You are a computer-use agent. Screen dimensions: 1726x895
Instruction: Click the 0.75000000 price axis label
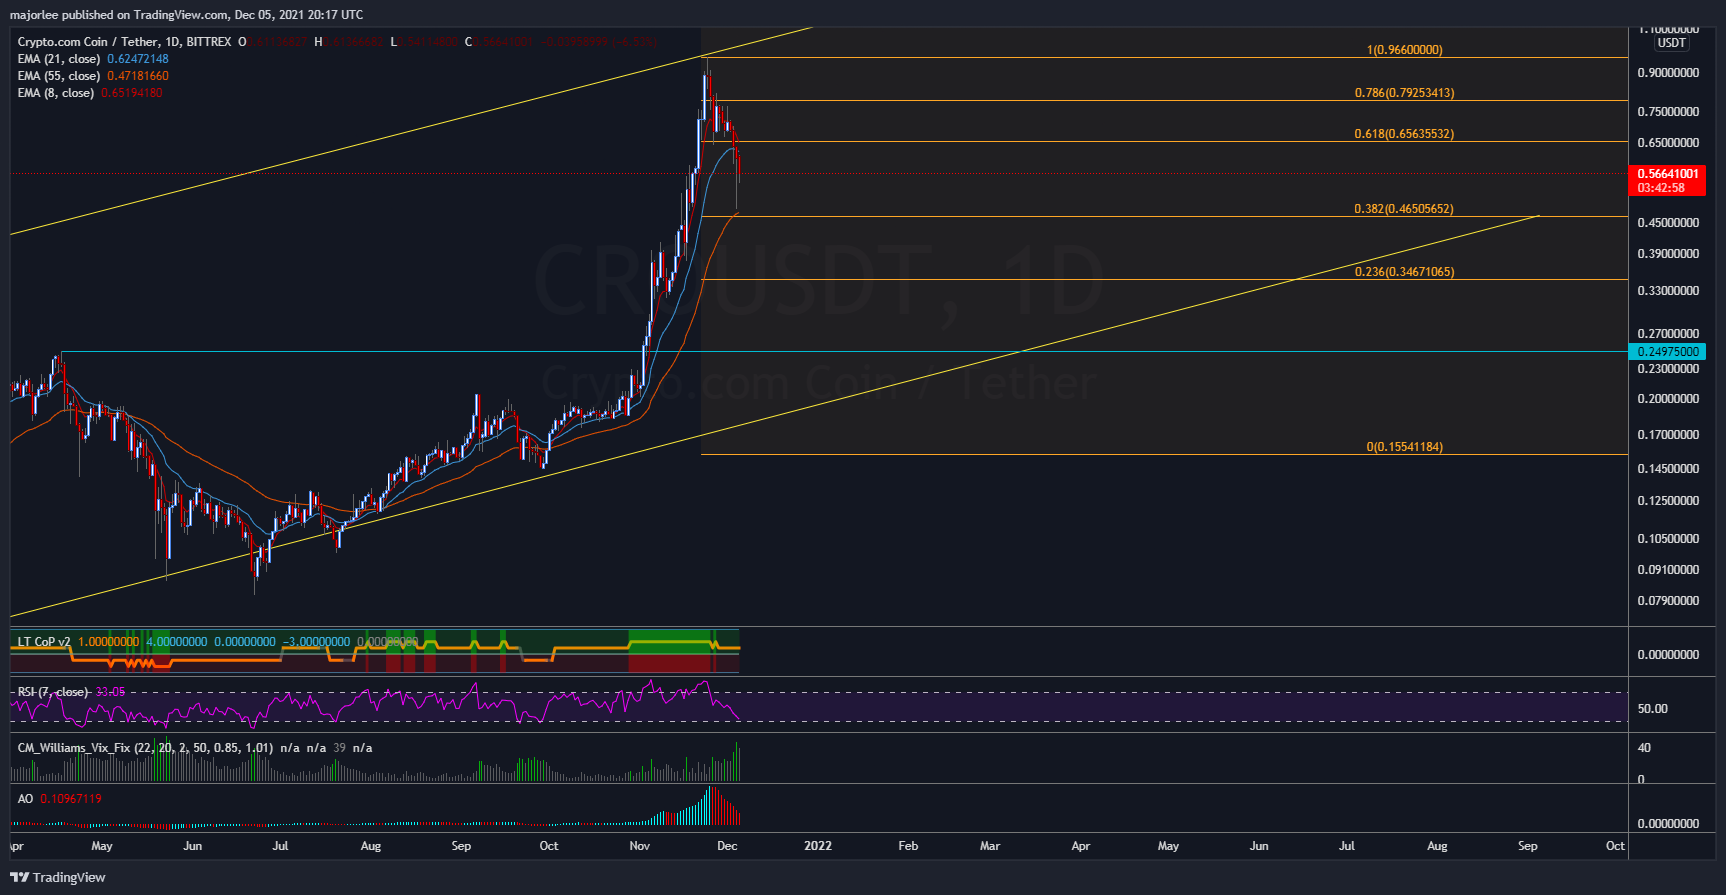coord(1668,112)
